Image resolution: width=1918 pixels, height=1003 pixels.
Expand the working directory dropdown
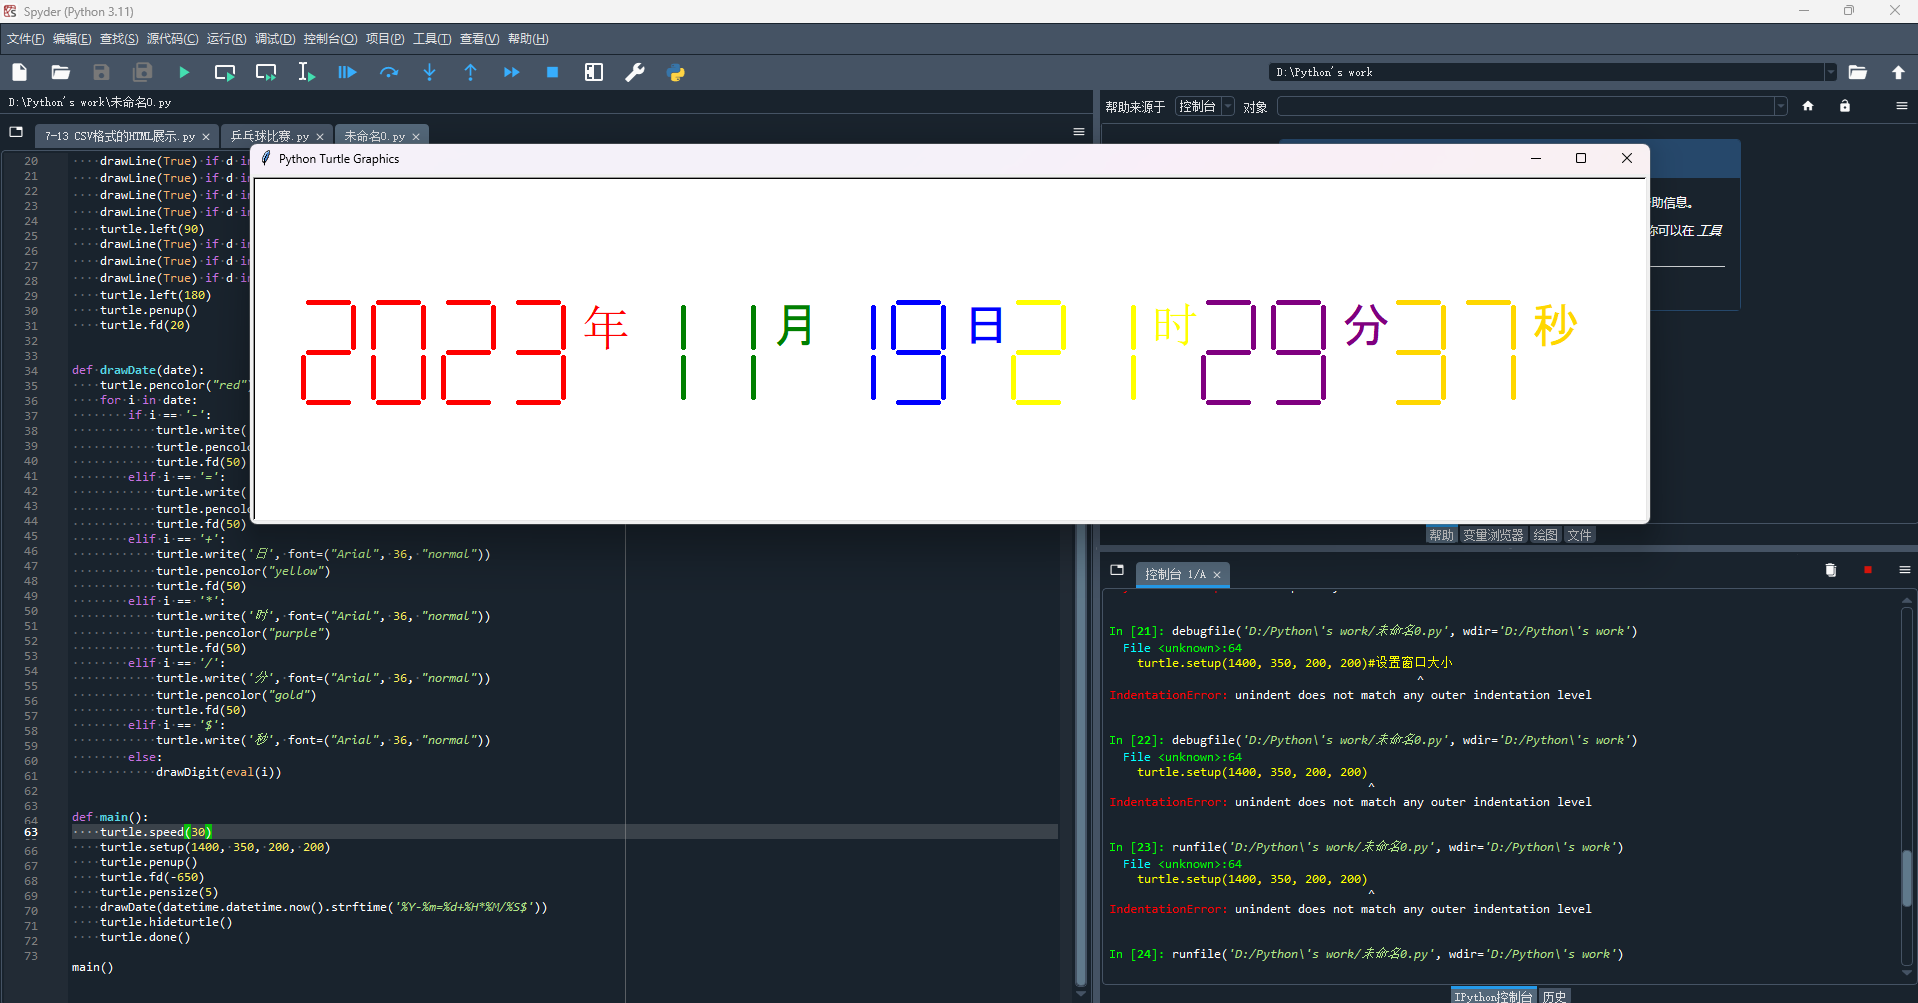[1831, 72]
